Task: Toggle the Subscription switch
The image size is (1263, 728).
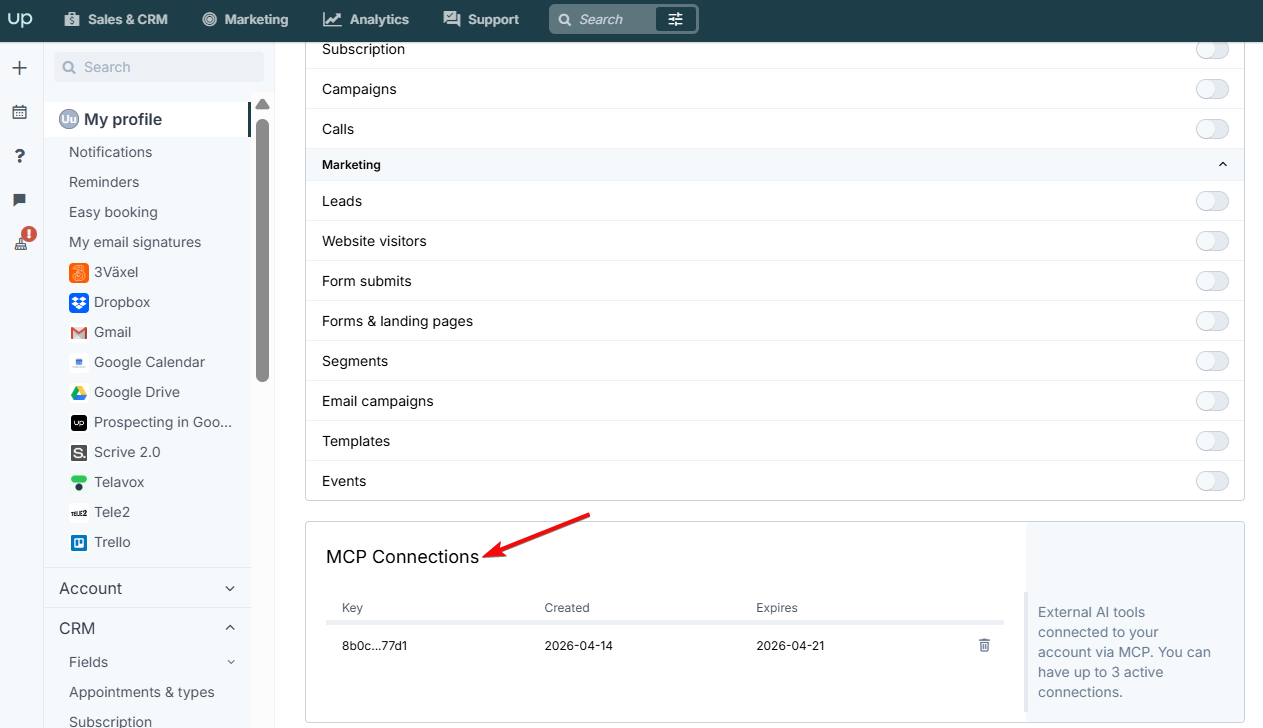Action: (1212, 49)
